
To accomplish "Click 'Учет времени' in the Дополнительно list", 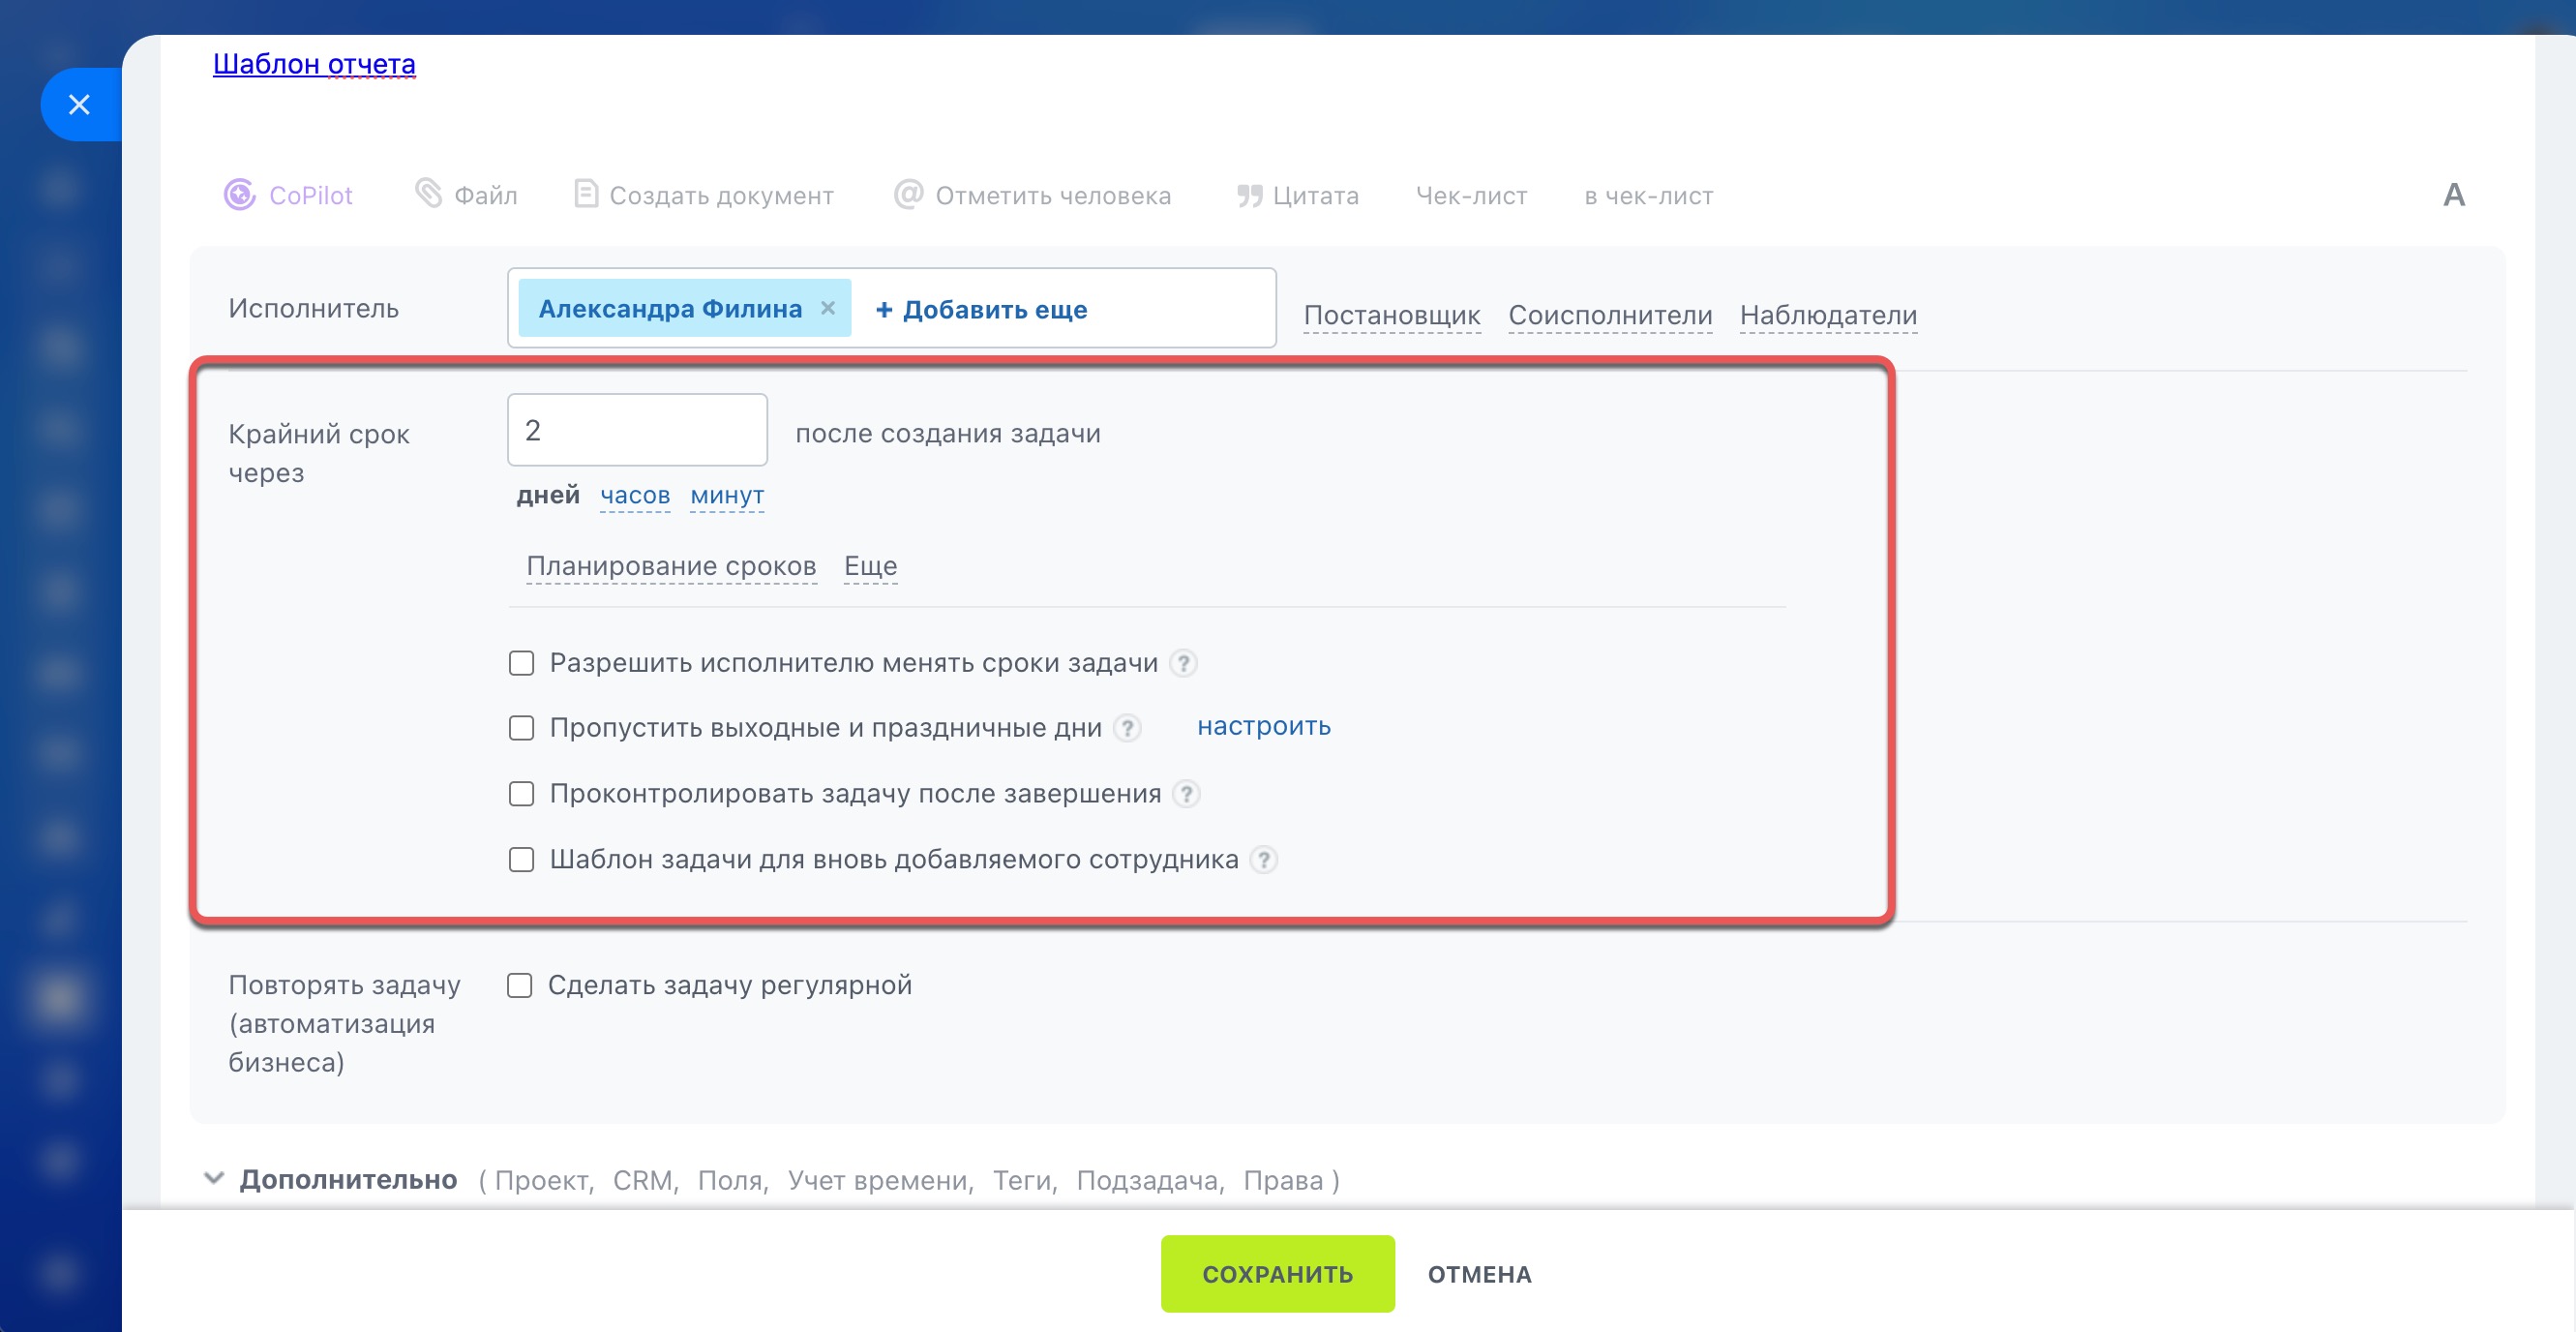I will pyautogui.click(x=876, y=1180).
